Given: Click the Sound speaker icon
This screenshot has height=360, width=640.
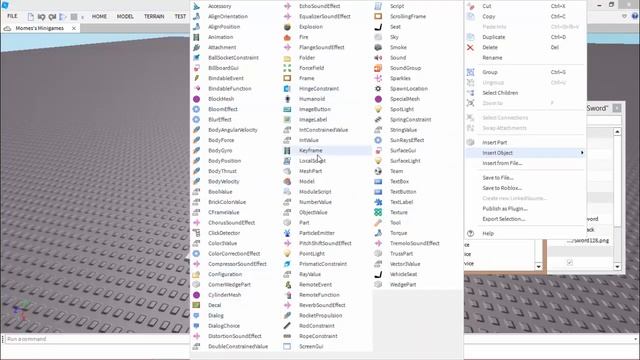Looking at the screenshot, I should pos(378,58).
